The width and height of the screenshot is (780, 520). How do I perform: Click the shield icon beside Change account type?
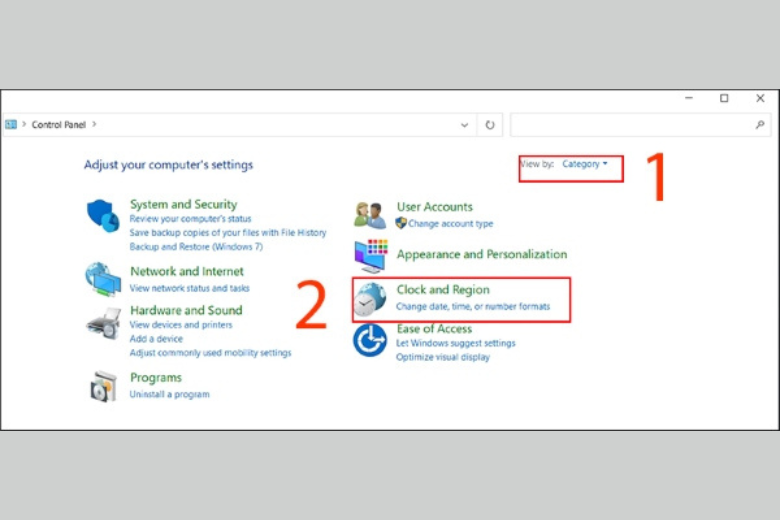point(401,223)
